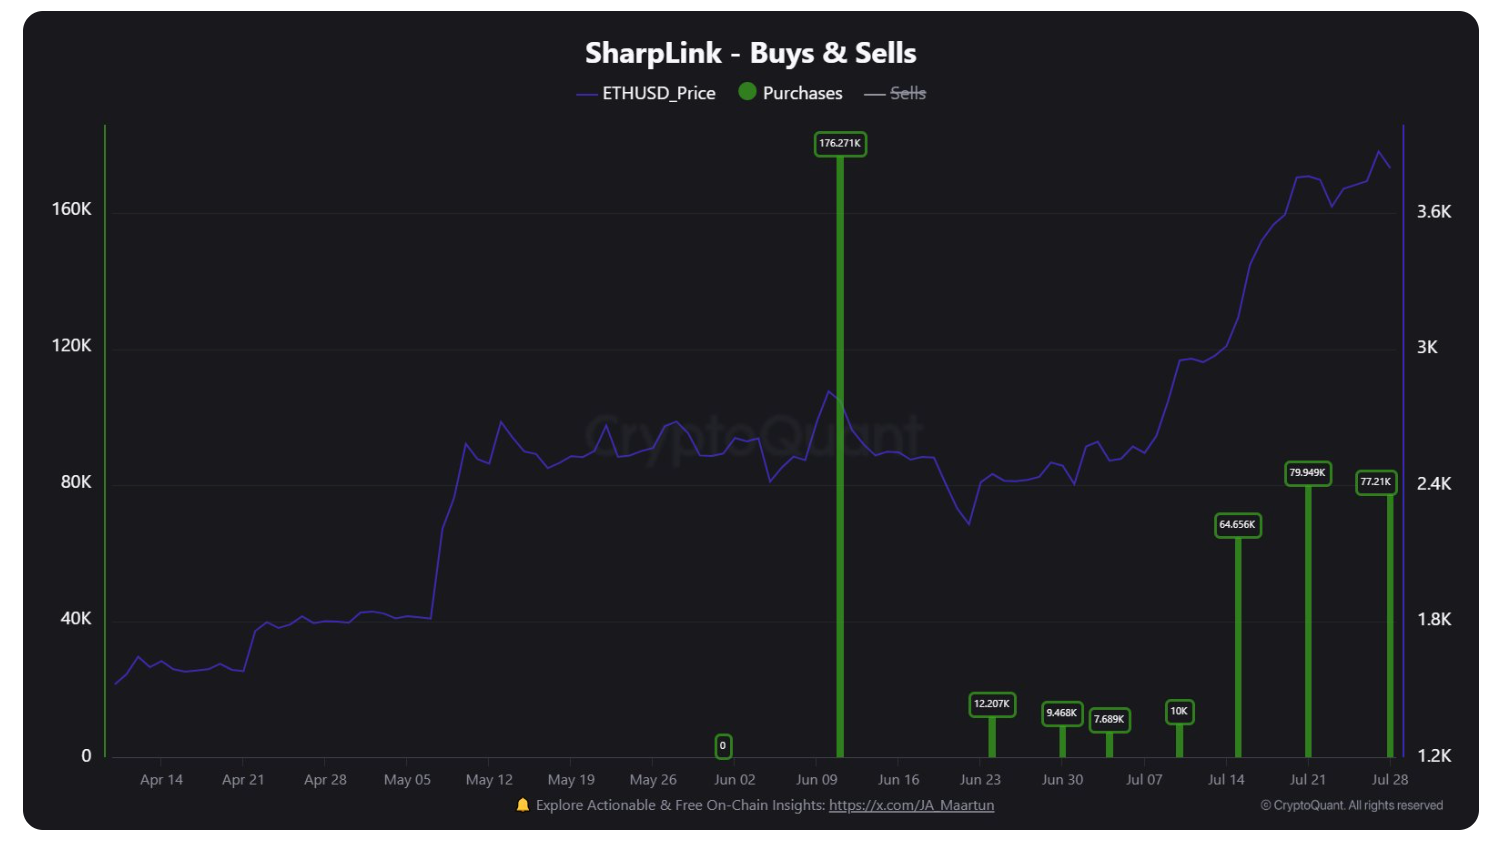Open the x.com/JA_Maartun link
Screen dimensions: 1498x846
tap(911, 805)
